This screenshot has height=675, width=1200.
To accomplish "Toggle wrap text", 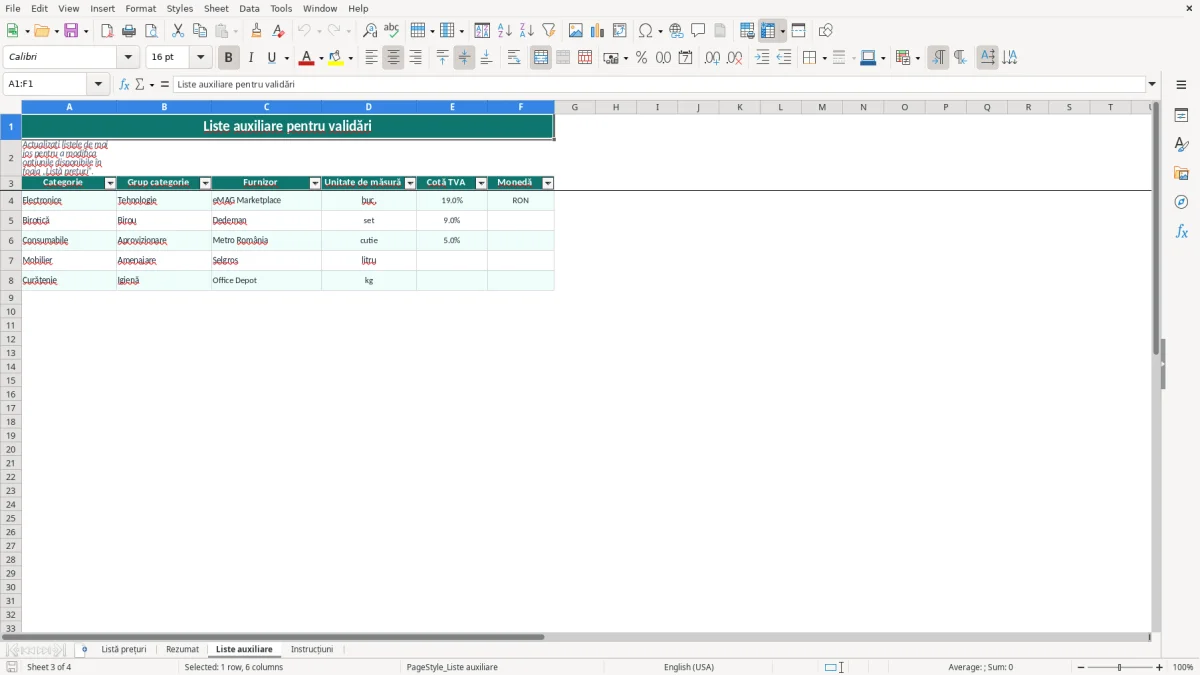I will coord(514,58).
